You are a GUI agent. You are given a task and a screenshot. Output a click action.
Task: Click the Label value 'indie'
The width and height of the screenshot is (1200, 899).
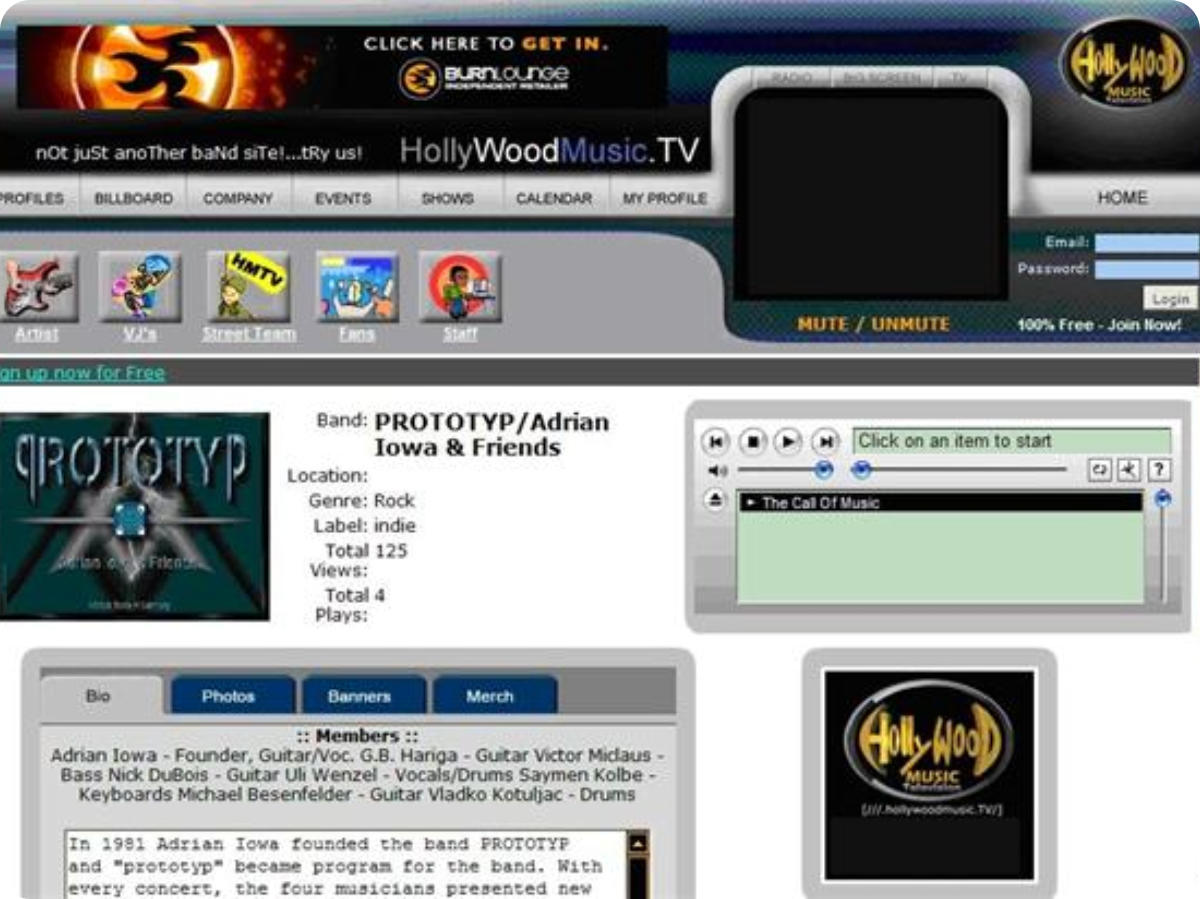395,526
